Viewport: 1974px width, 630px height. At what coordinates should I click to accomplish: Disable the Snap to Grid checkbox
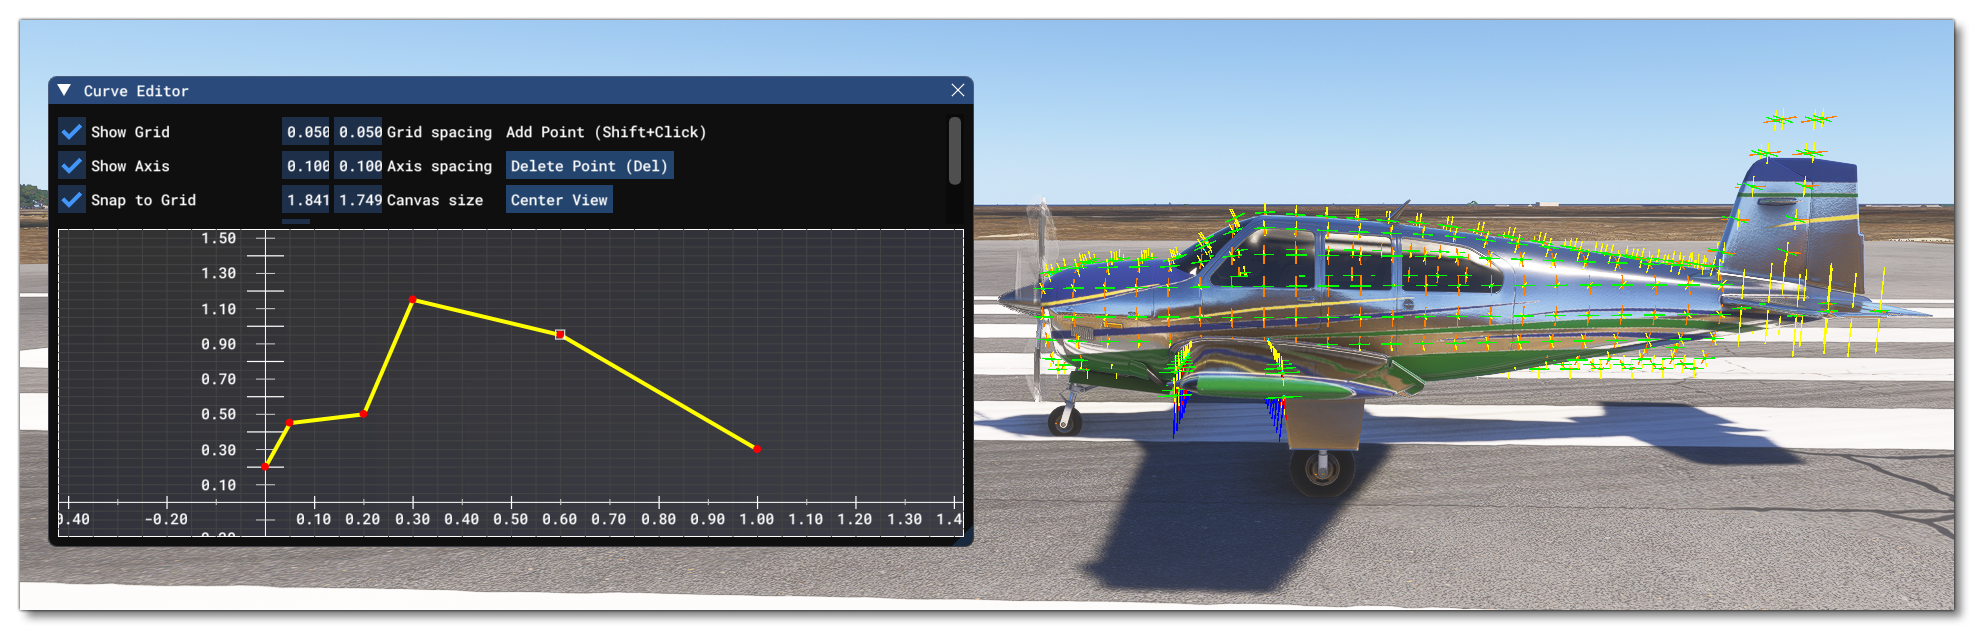71,200
